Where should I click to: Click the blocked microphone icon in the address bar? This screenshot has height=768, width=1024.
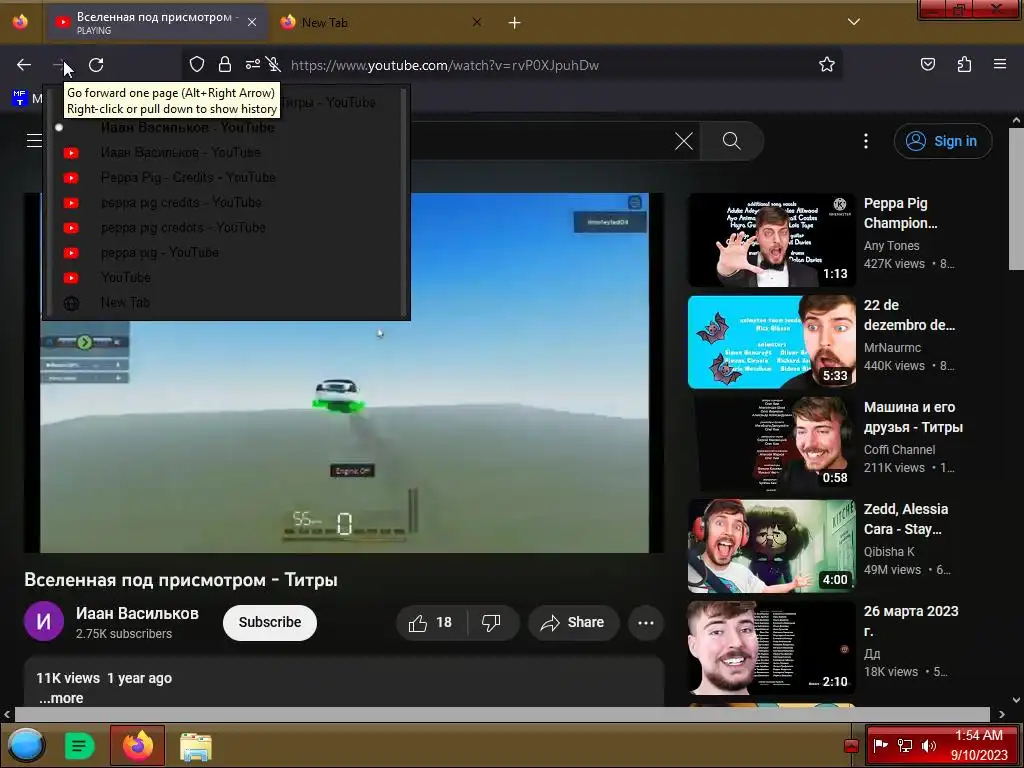(274, 64)
